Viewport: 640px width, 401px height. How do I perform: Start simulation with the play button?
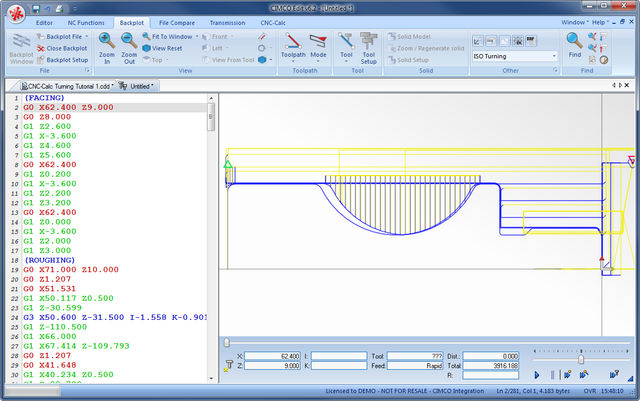[x=537, y=374]
